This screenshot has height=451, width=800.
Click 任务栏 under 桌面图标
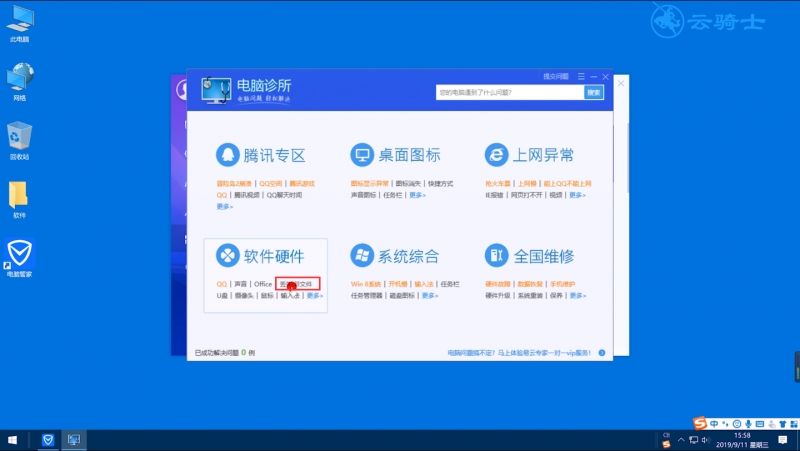coord(393,195)
